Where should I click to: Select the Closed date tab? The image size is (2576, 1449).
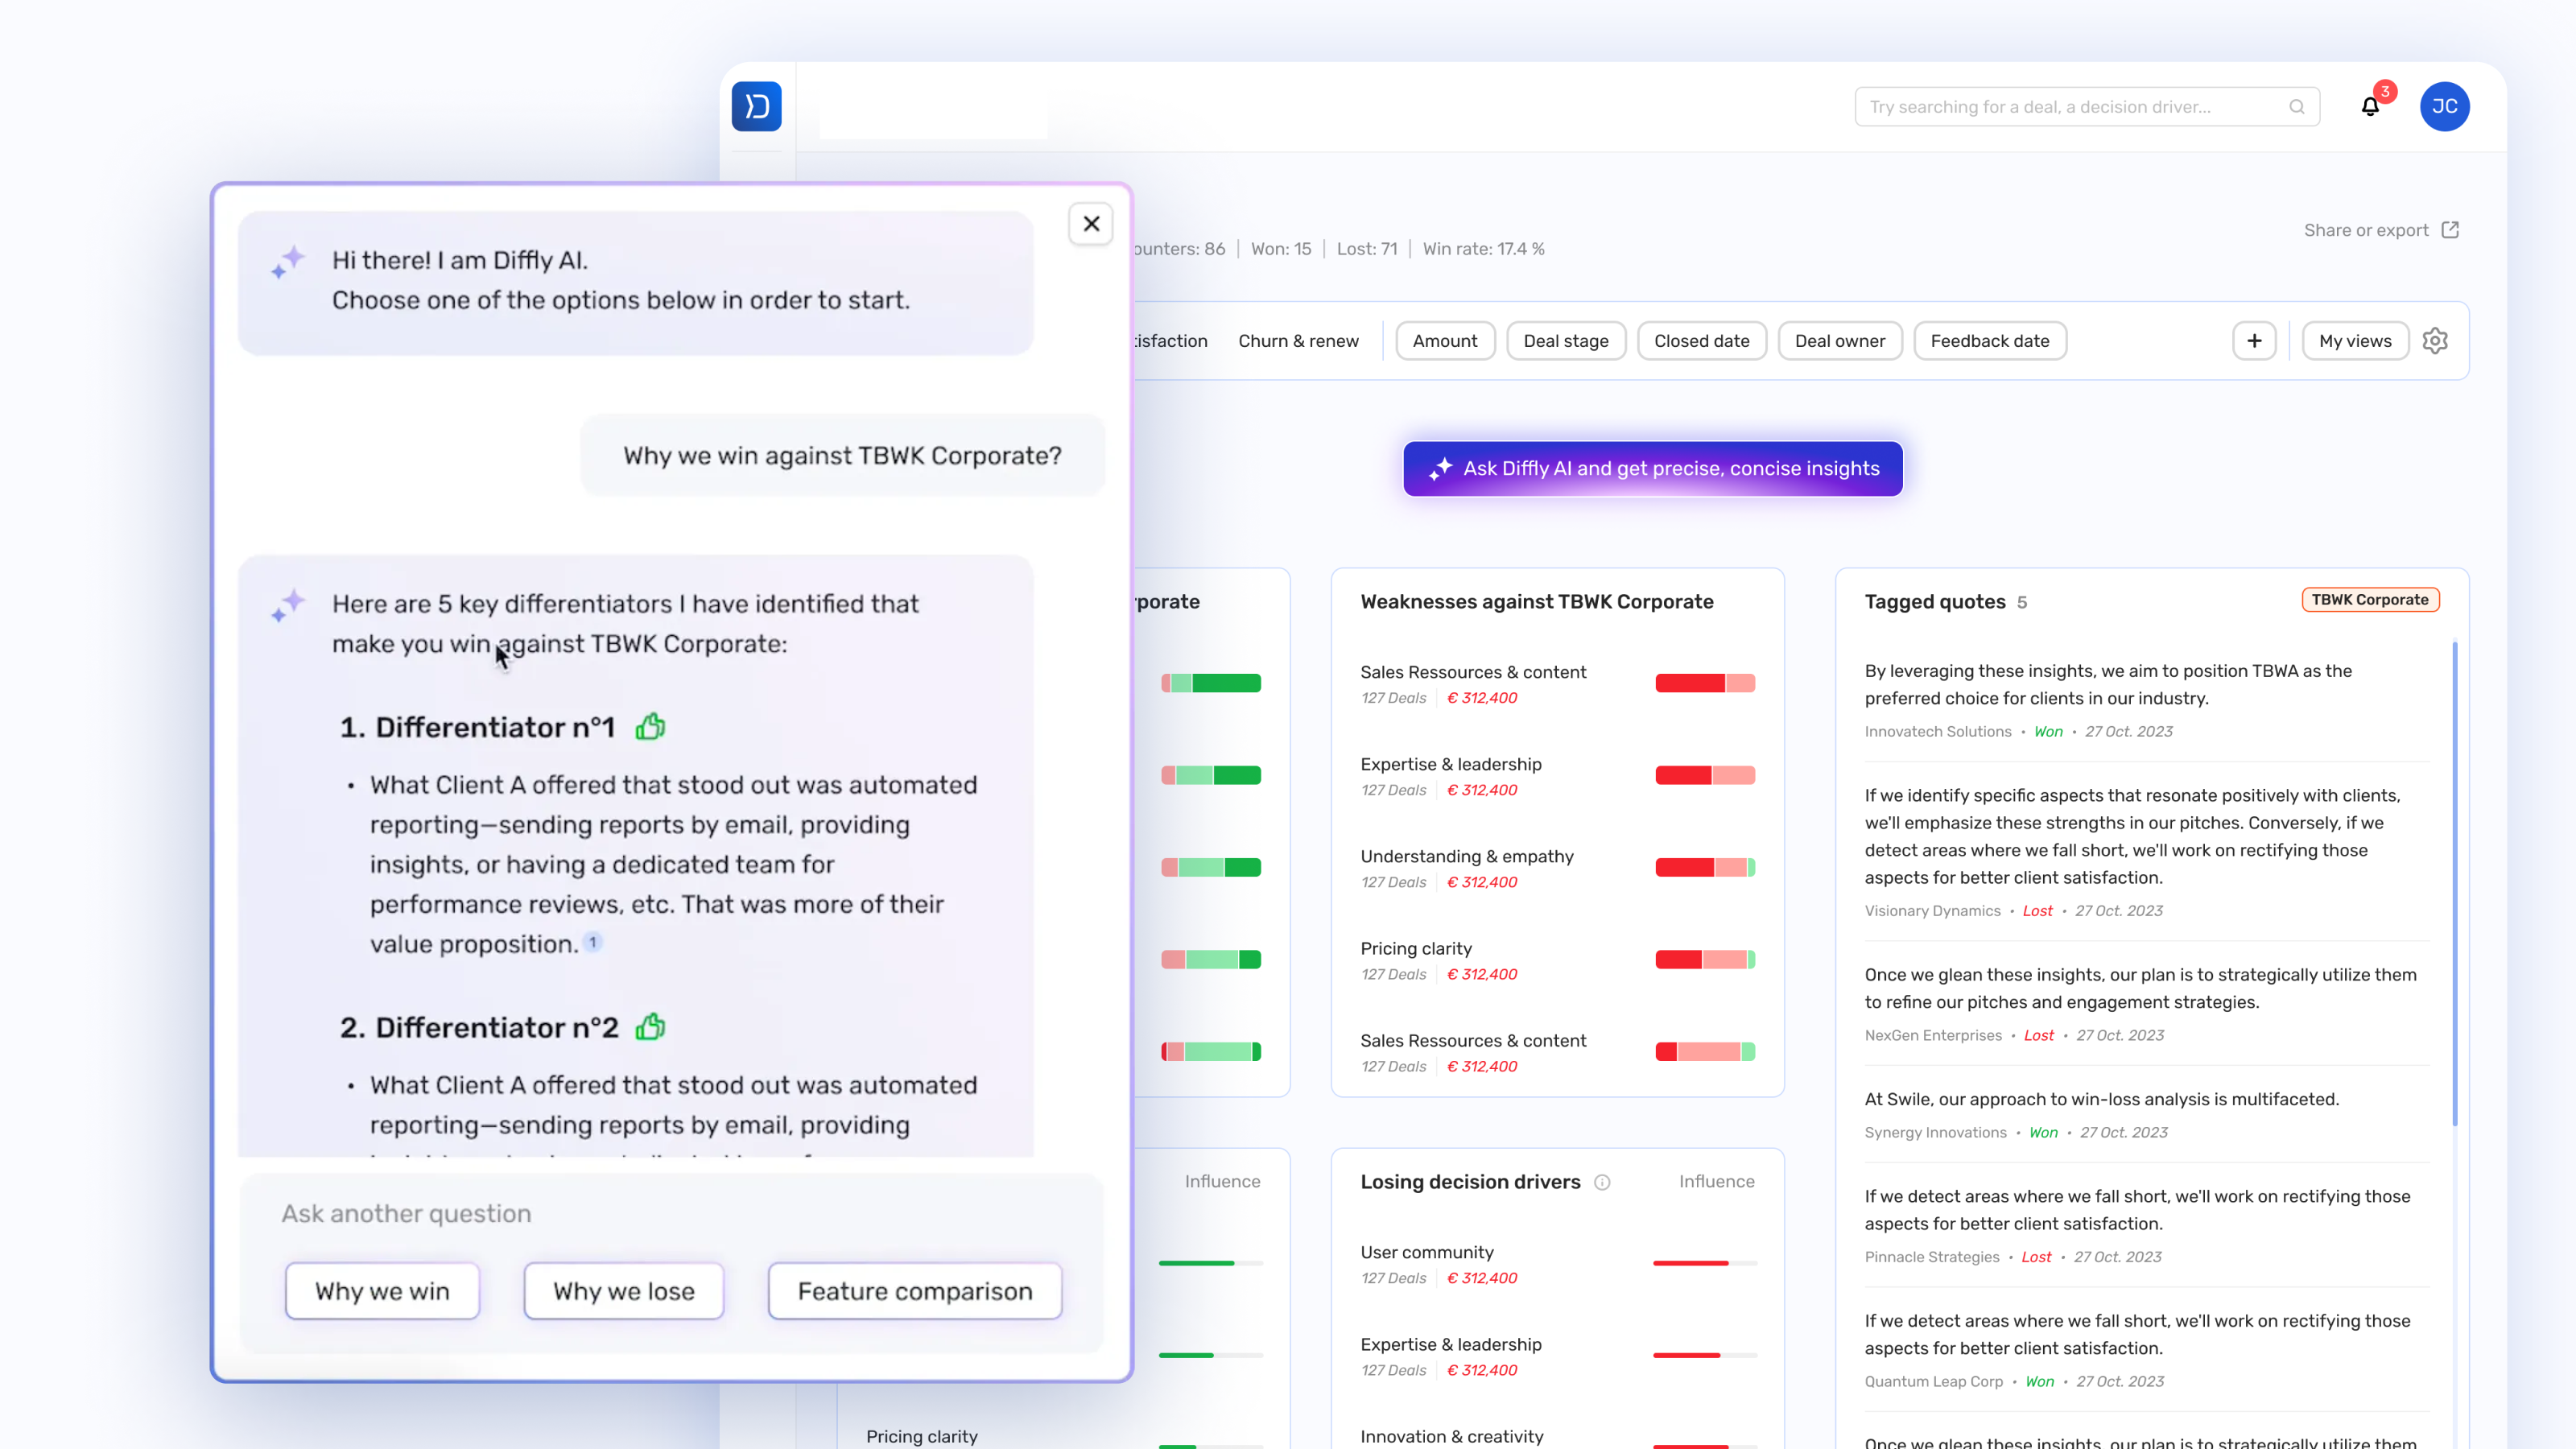[x=1702, y=341]
